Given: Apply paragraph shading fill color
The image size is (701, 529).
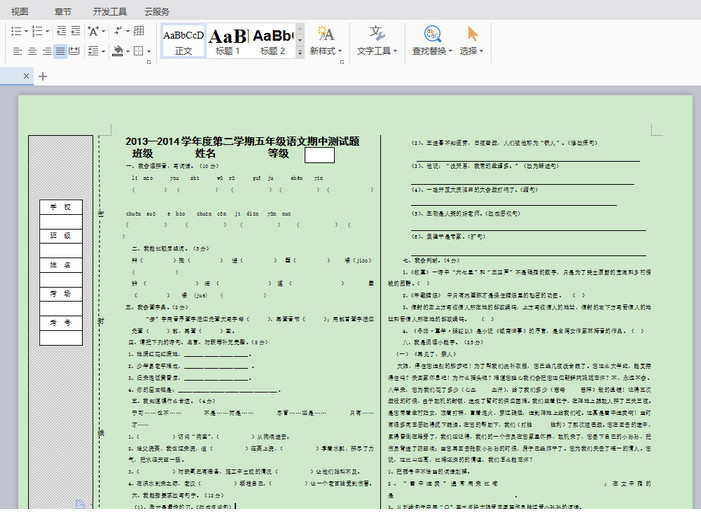Looking at the screenshot, I should 118,51.
